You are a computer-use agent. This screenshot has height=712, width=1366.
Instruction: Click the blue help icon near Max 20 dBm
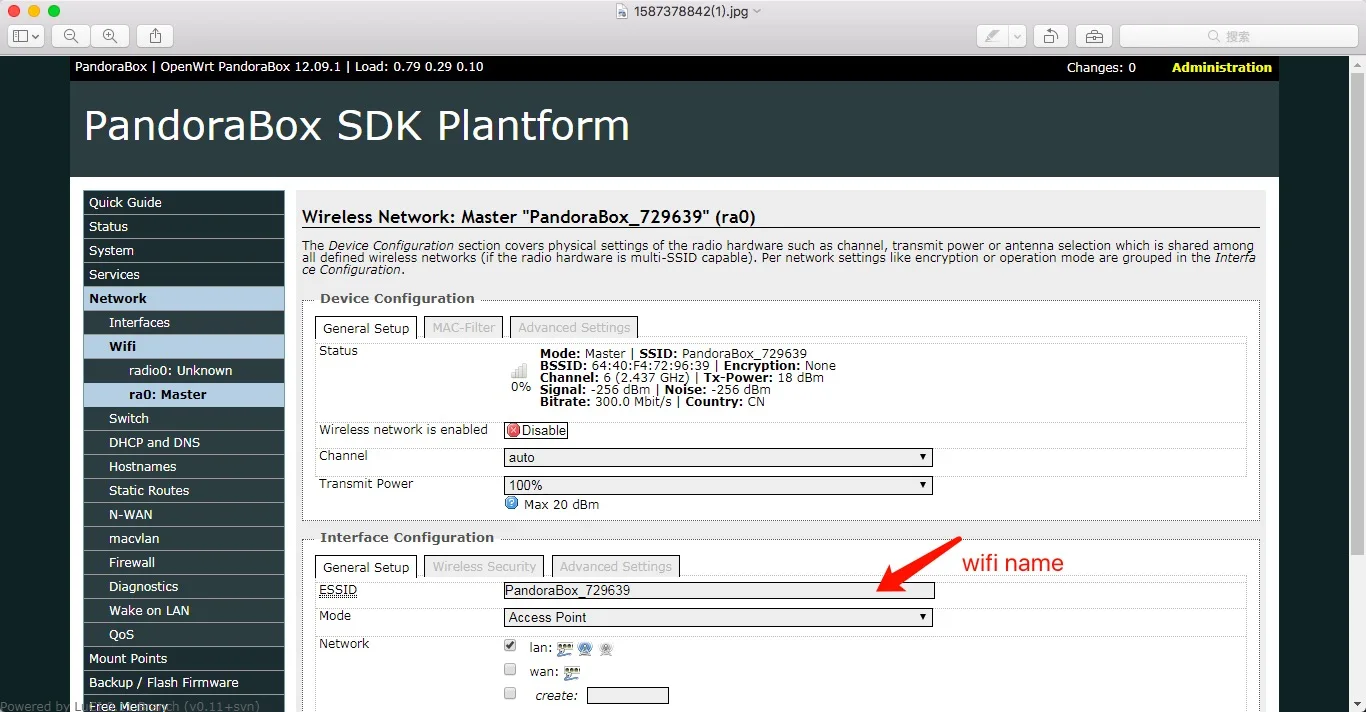click(512, 503)
